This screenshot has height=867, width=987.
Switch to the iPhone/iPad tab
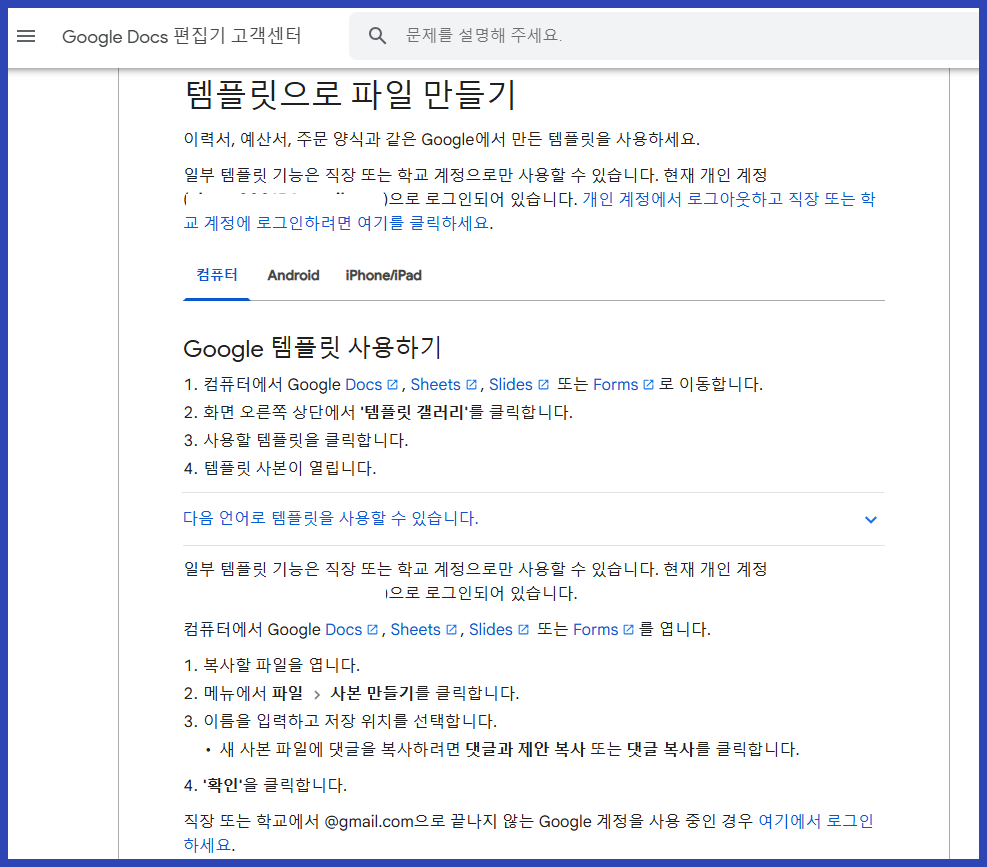click(383, 275)
